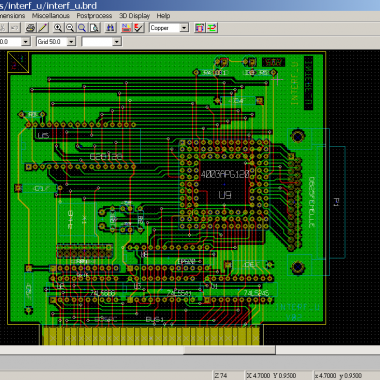
Task: Open the dropdown left of Grid 50.0
Action: (x=26, y=42)
